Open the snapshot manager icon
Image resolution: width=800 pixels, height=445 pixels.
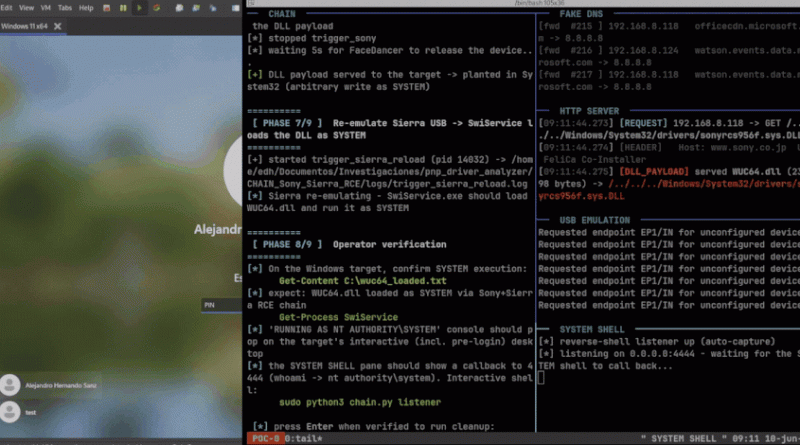213,8
